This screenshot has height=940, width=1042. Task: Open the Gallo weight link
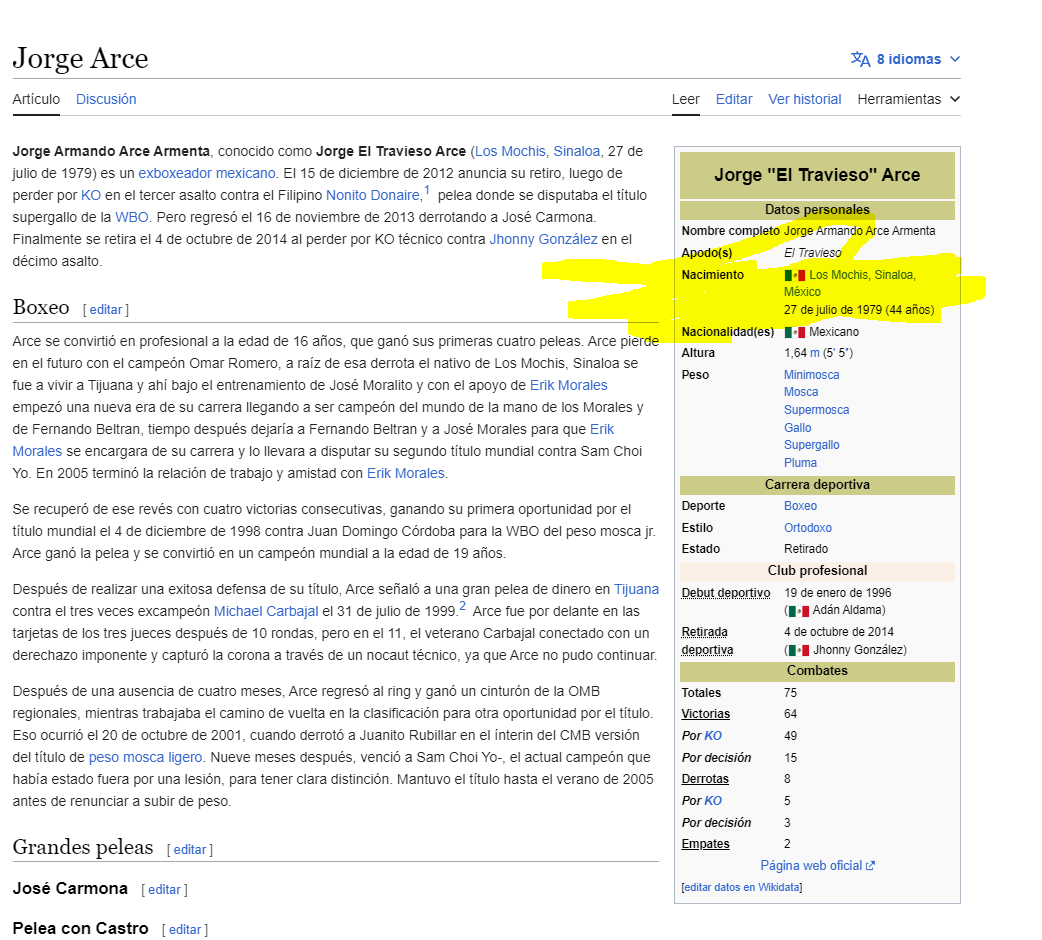click(797, 428)
